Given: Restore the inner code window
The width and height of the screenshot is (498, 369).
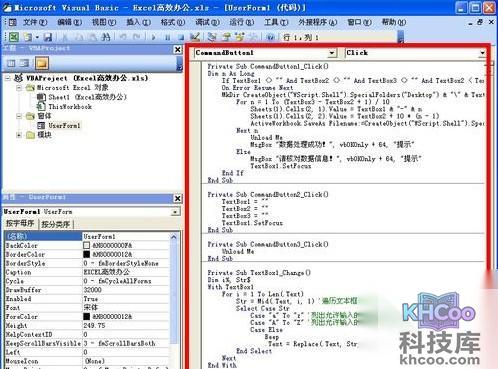Looking at the screenshot, I should [x=480, y=22].
